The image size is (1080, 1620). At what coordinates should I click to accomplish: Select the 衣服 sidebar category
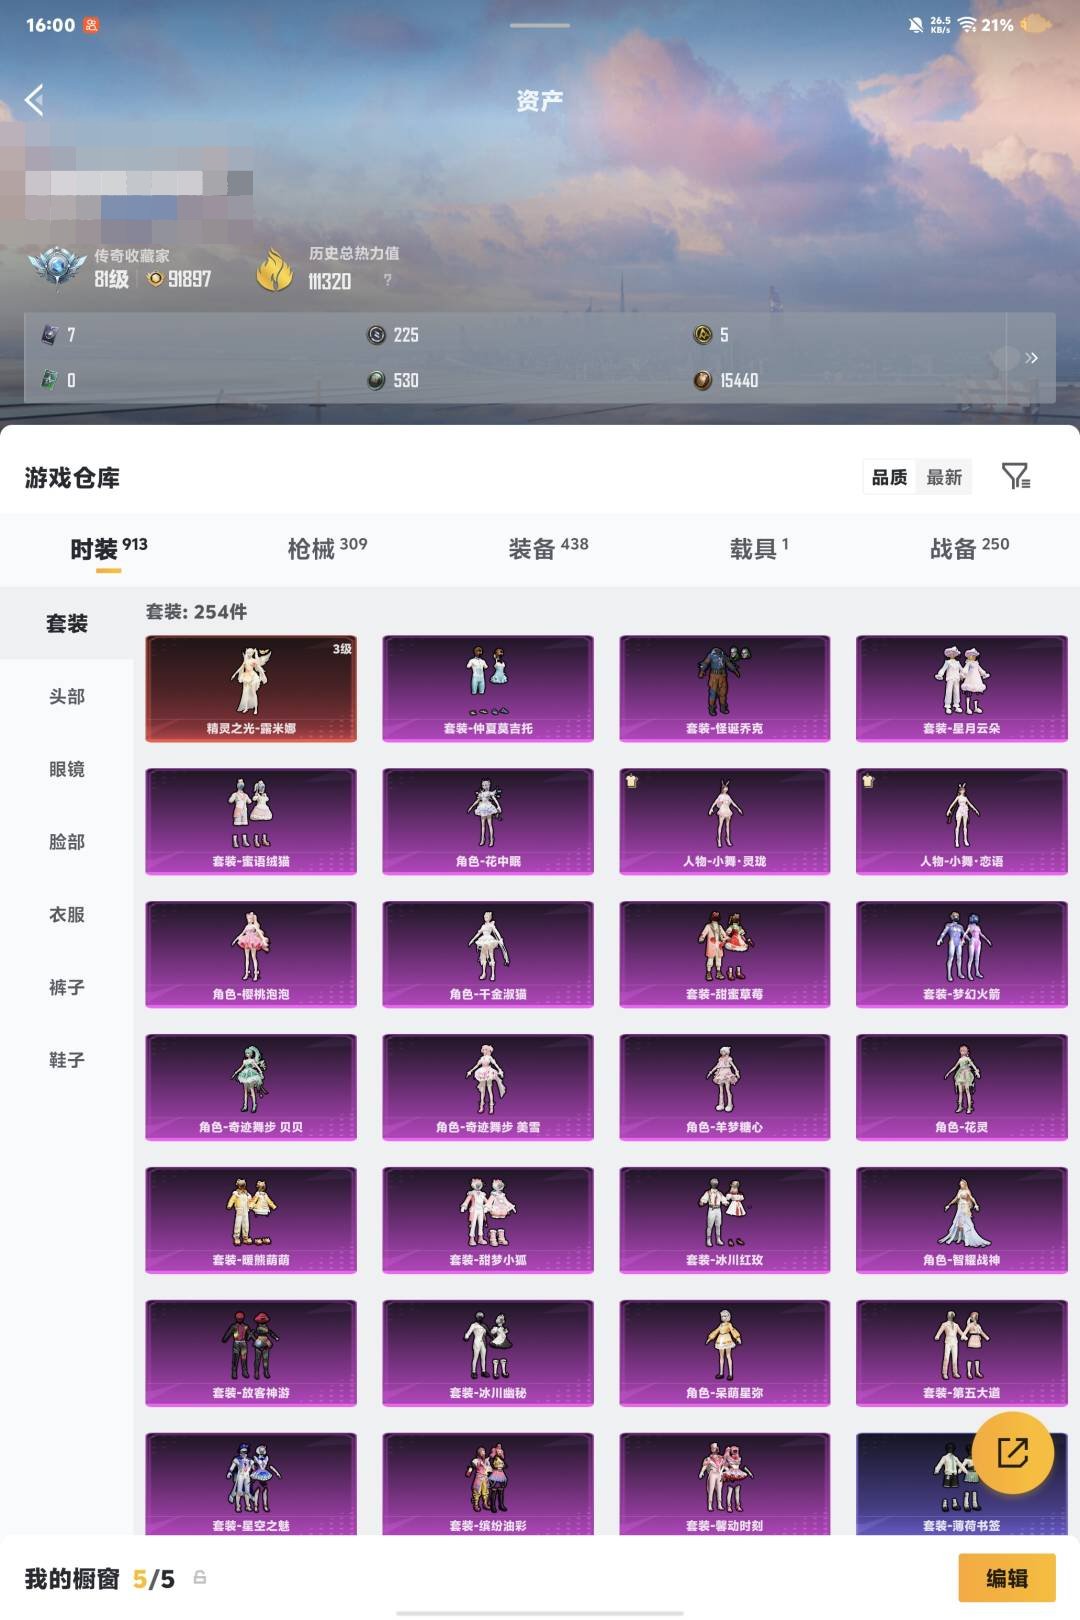[x=67, y=914]
